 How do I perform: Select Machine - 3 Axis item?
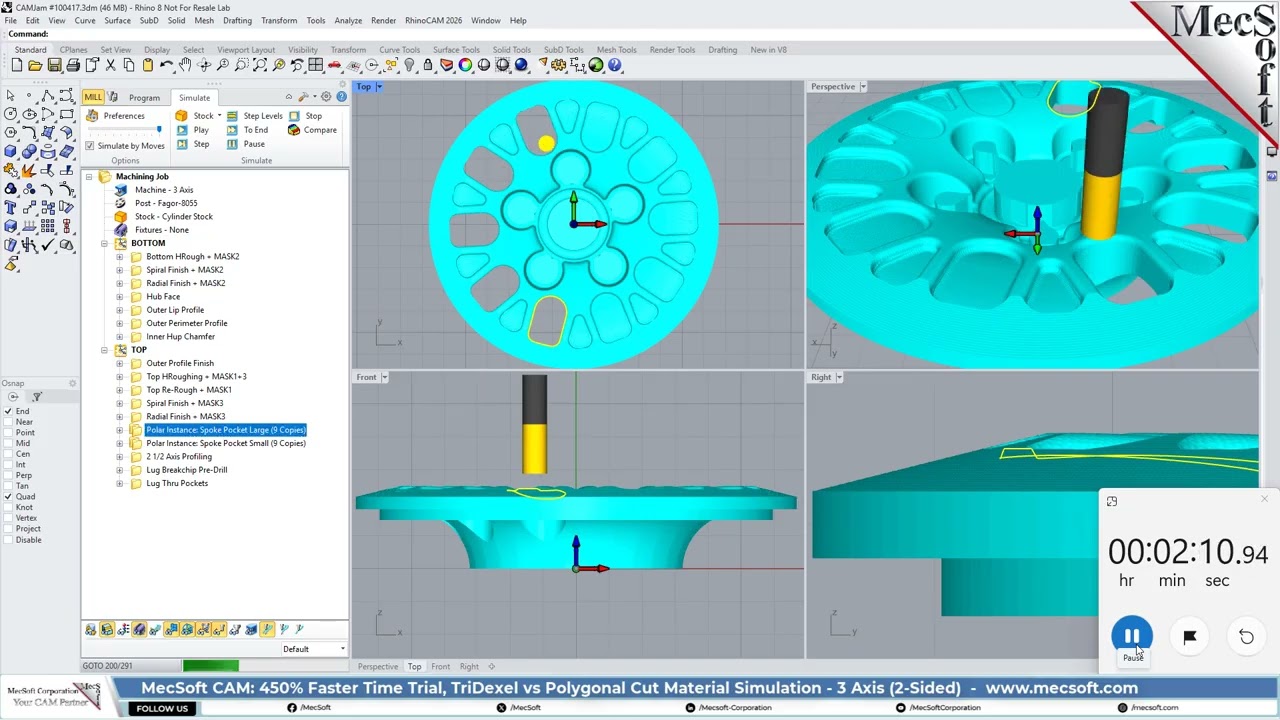(x=164, y=190)
